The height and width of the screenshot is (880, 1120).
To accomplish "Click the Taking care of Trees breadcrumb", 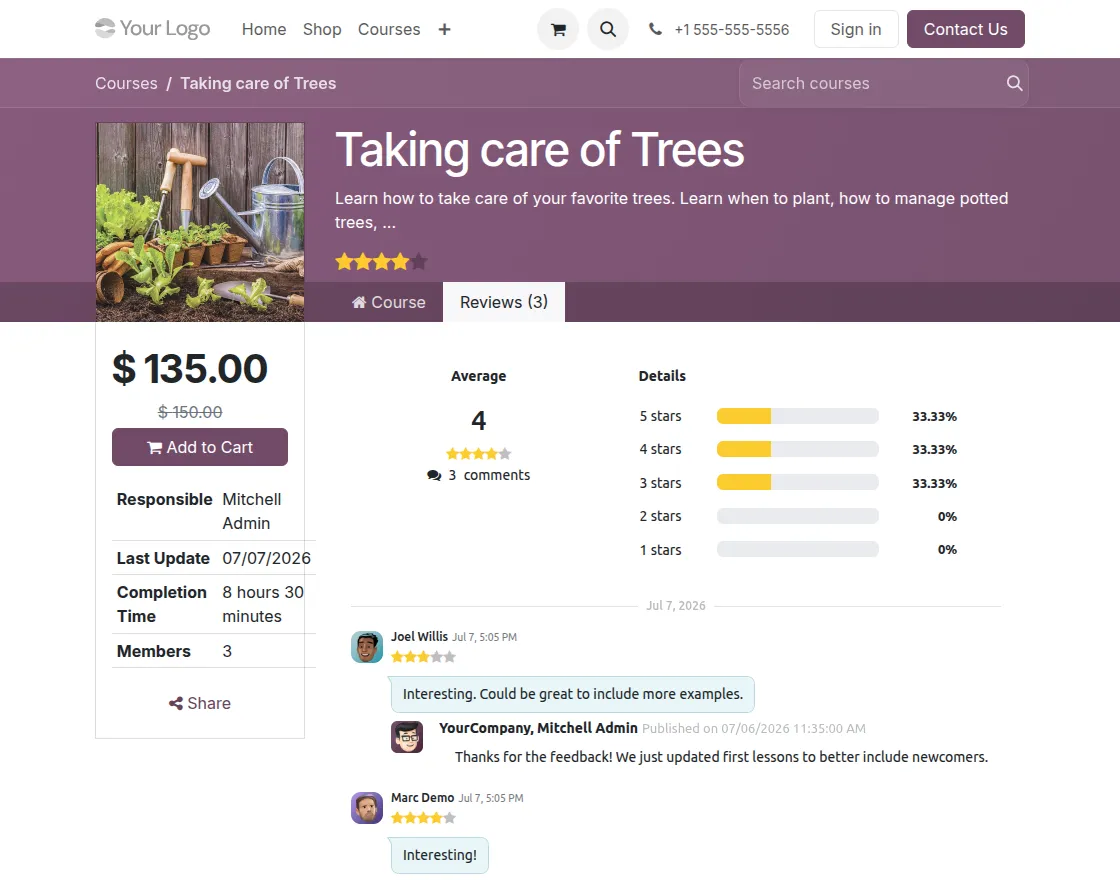I will point(258,83).
